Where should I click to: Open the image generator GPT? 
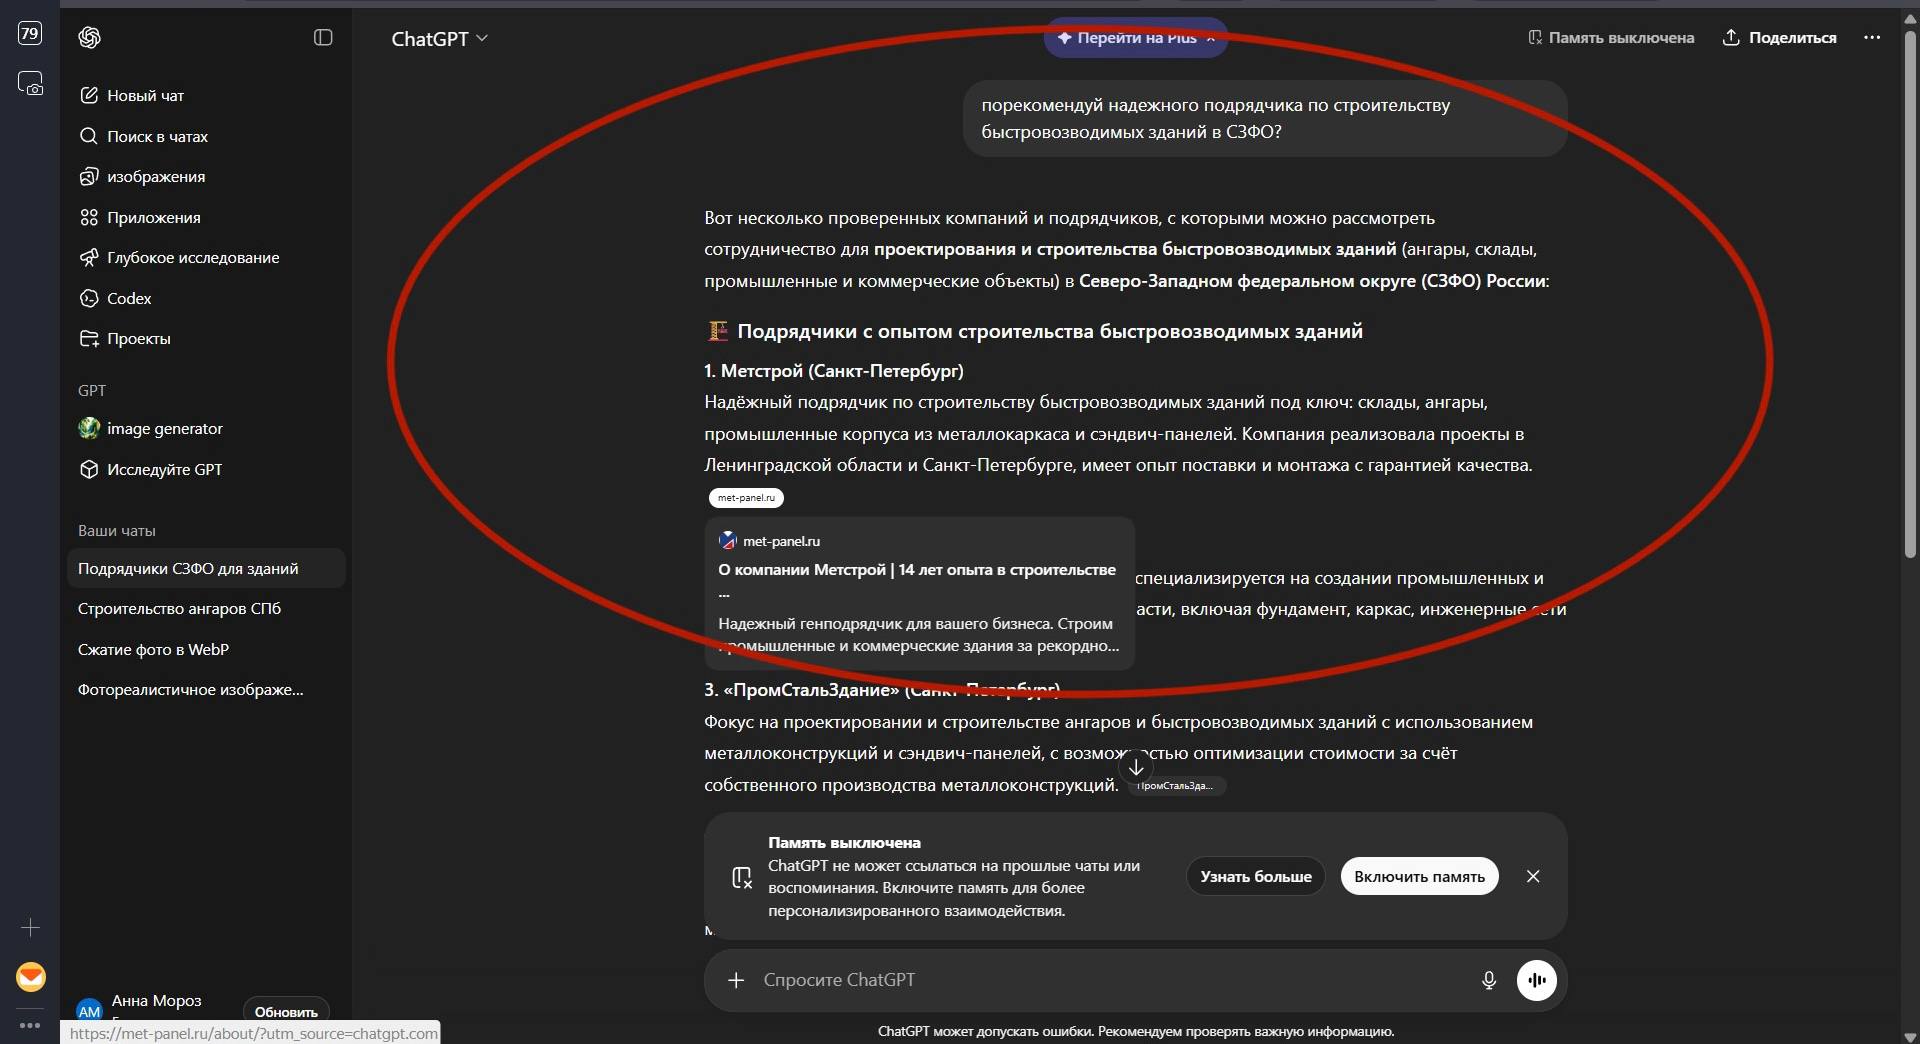[x=205, y=428]
